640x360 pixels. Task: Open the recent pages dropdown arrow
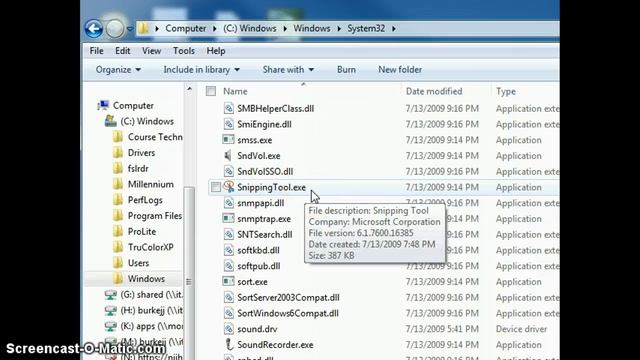(130, 29)
